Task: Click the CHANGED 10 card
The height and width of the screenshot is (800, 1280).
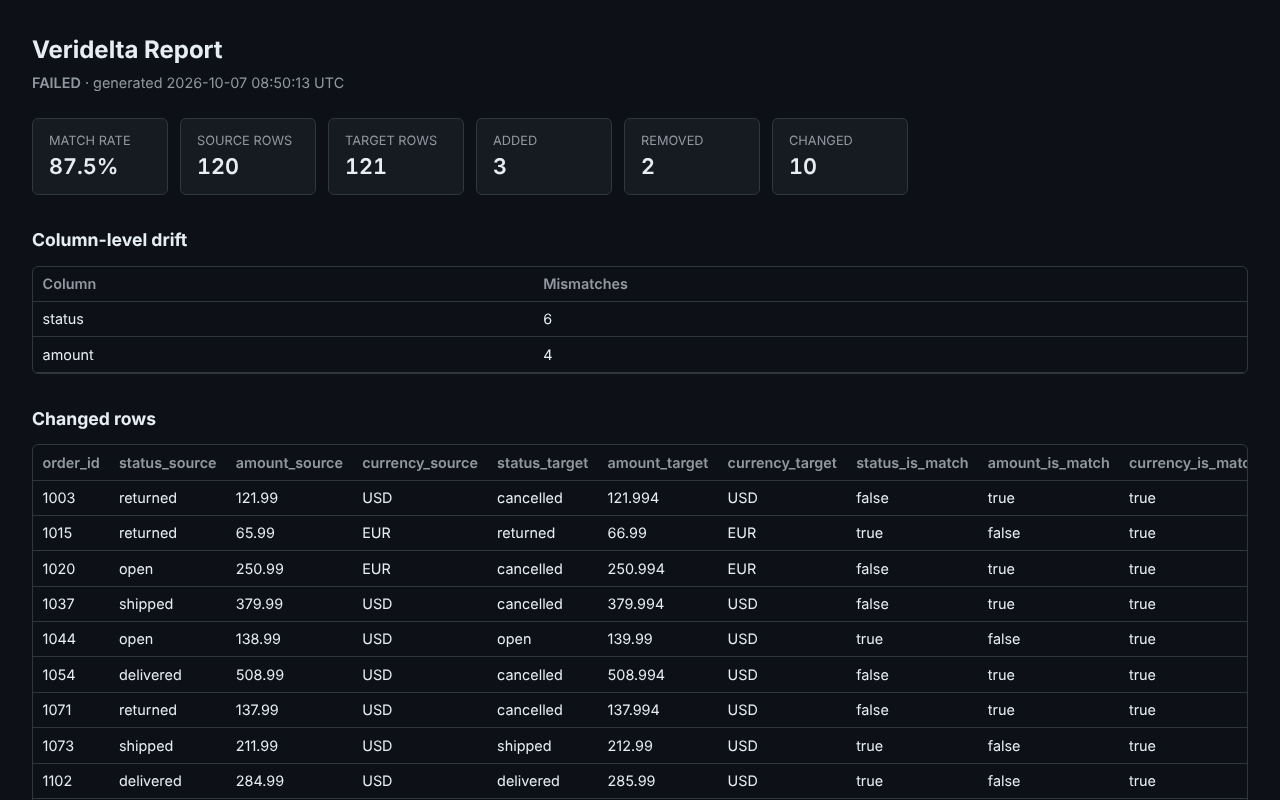Action: (840, 156)
